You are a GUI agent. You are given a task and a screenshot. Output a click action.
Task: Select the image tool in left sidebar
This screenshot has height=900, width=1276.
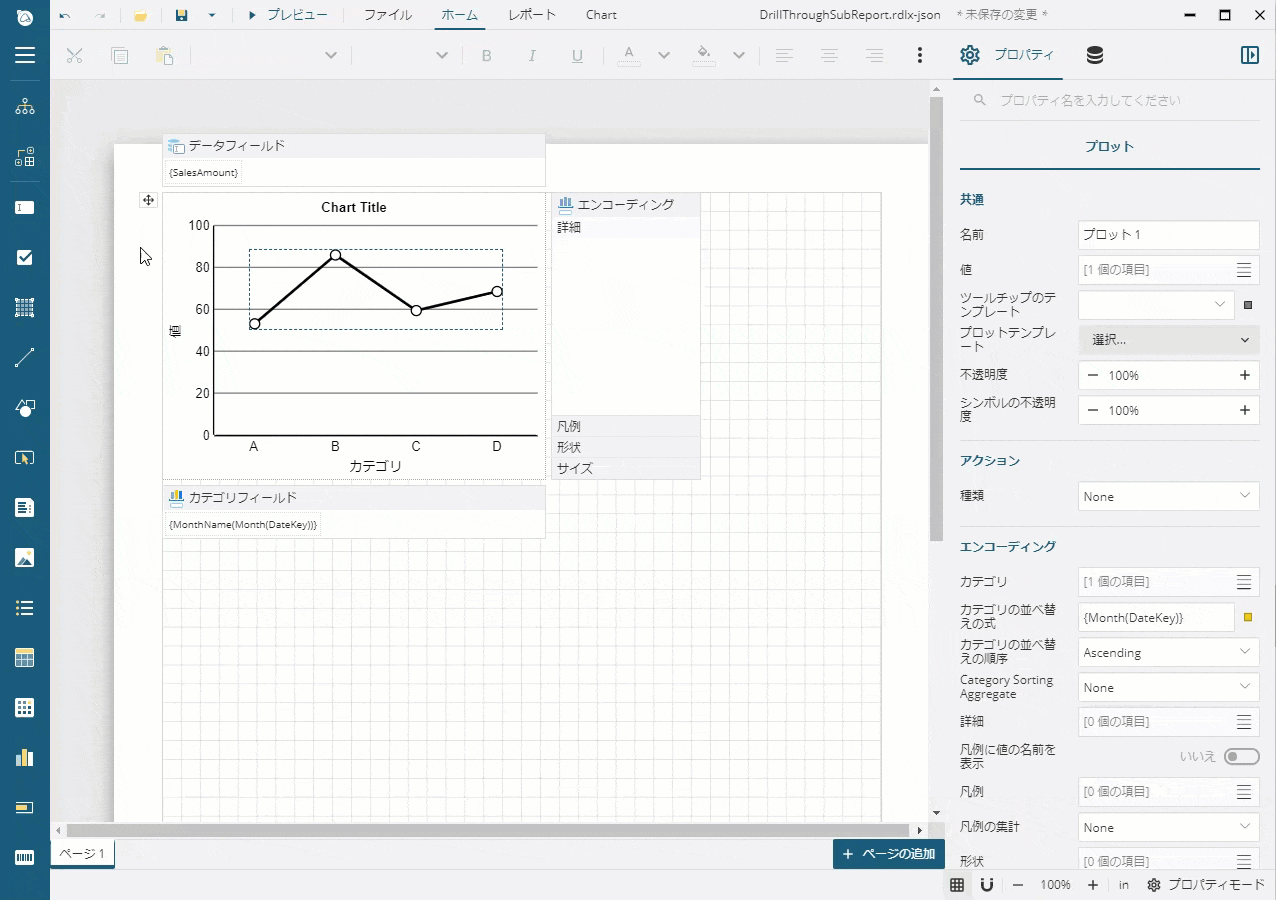[25, 558]
